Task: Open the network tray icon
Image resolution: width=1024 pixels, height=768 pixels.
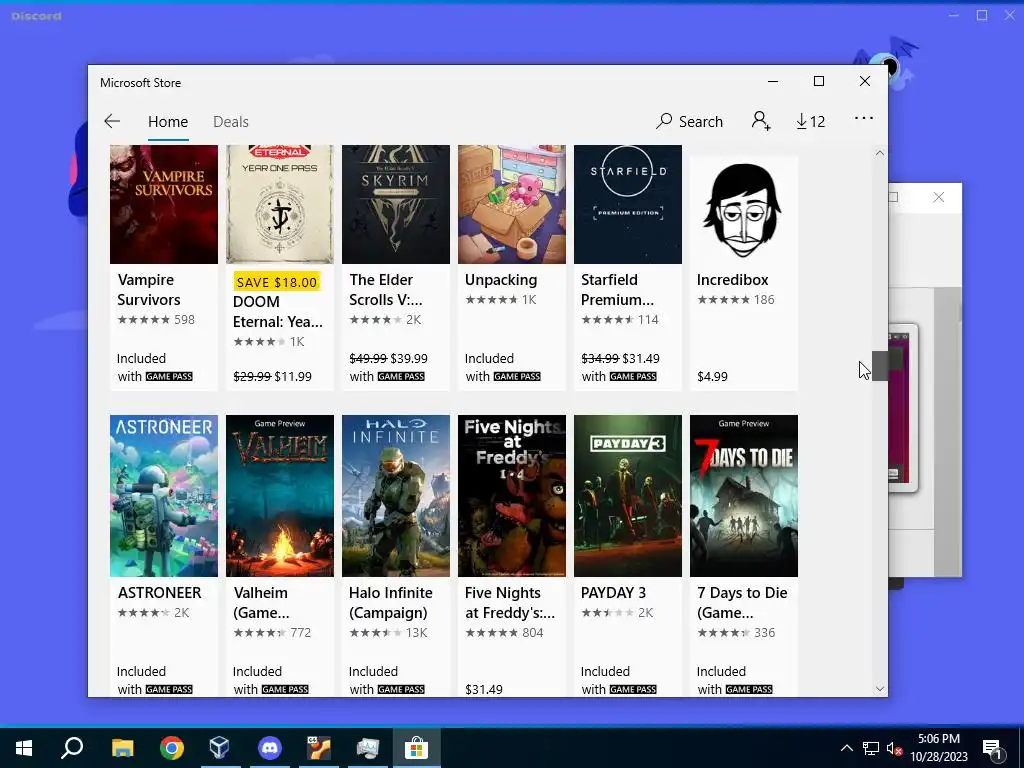Action: click(871, 748)
